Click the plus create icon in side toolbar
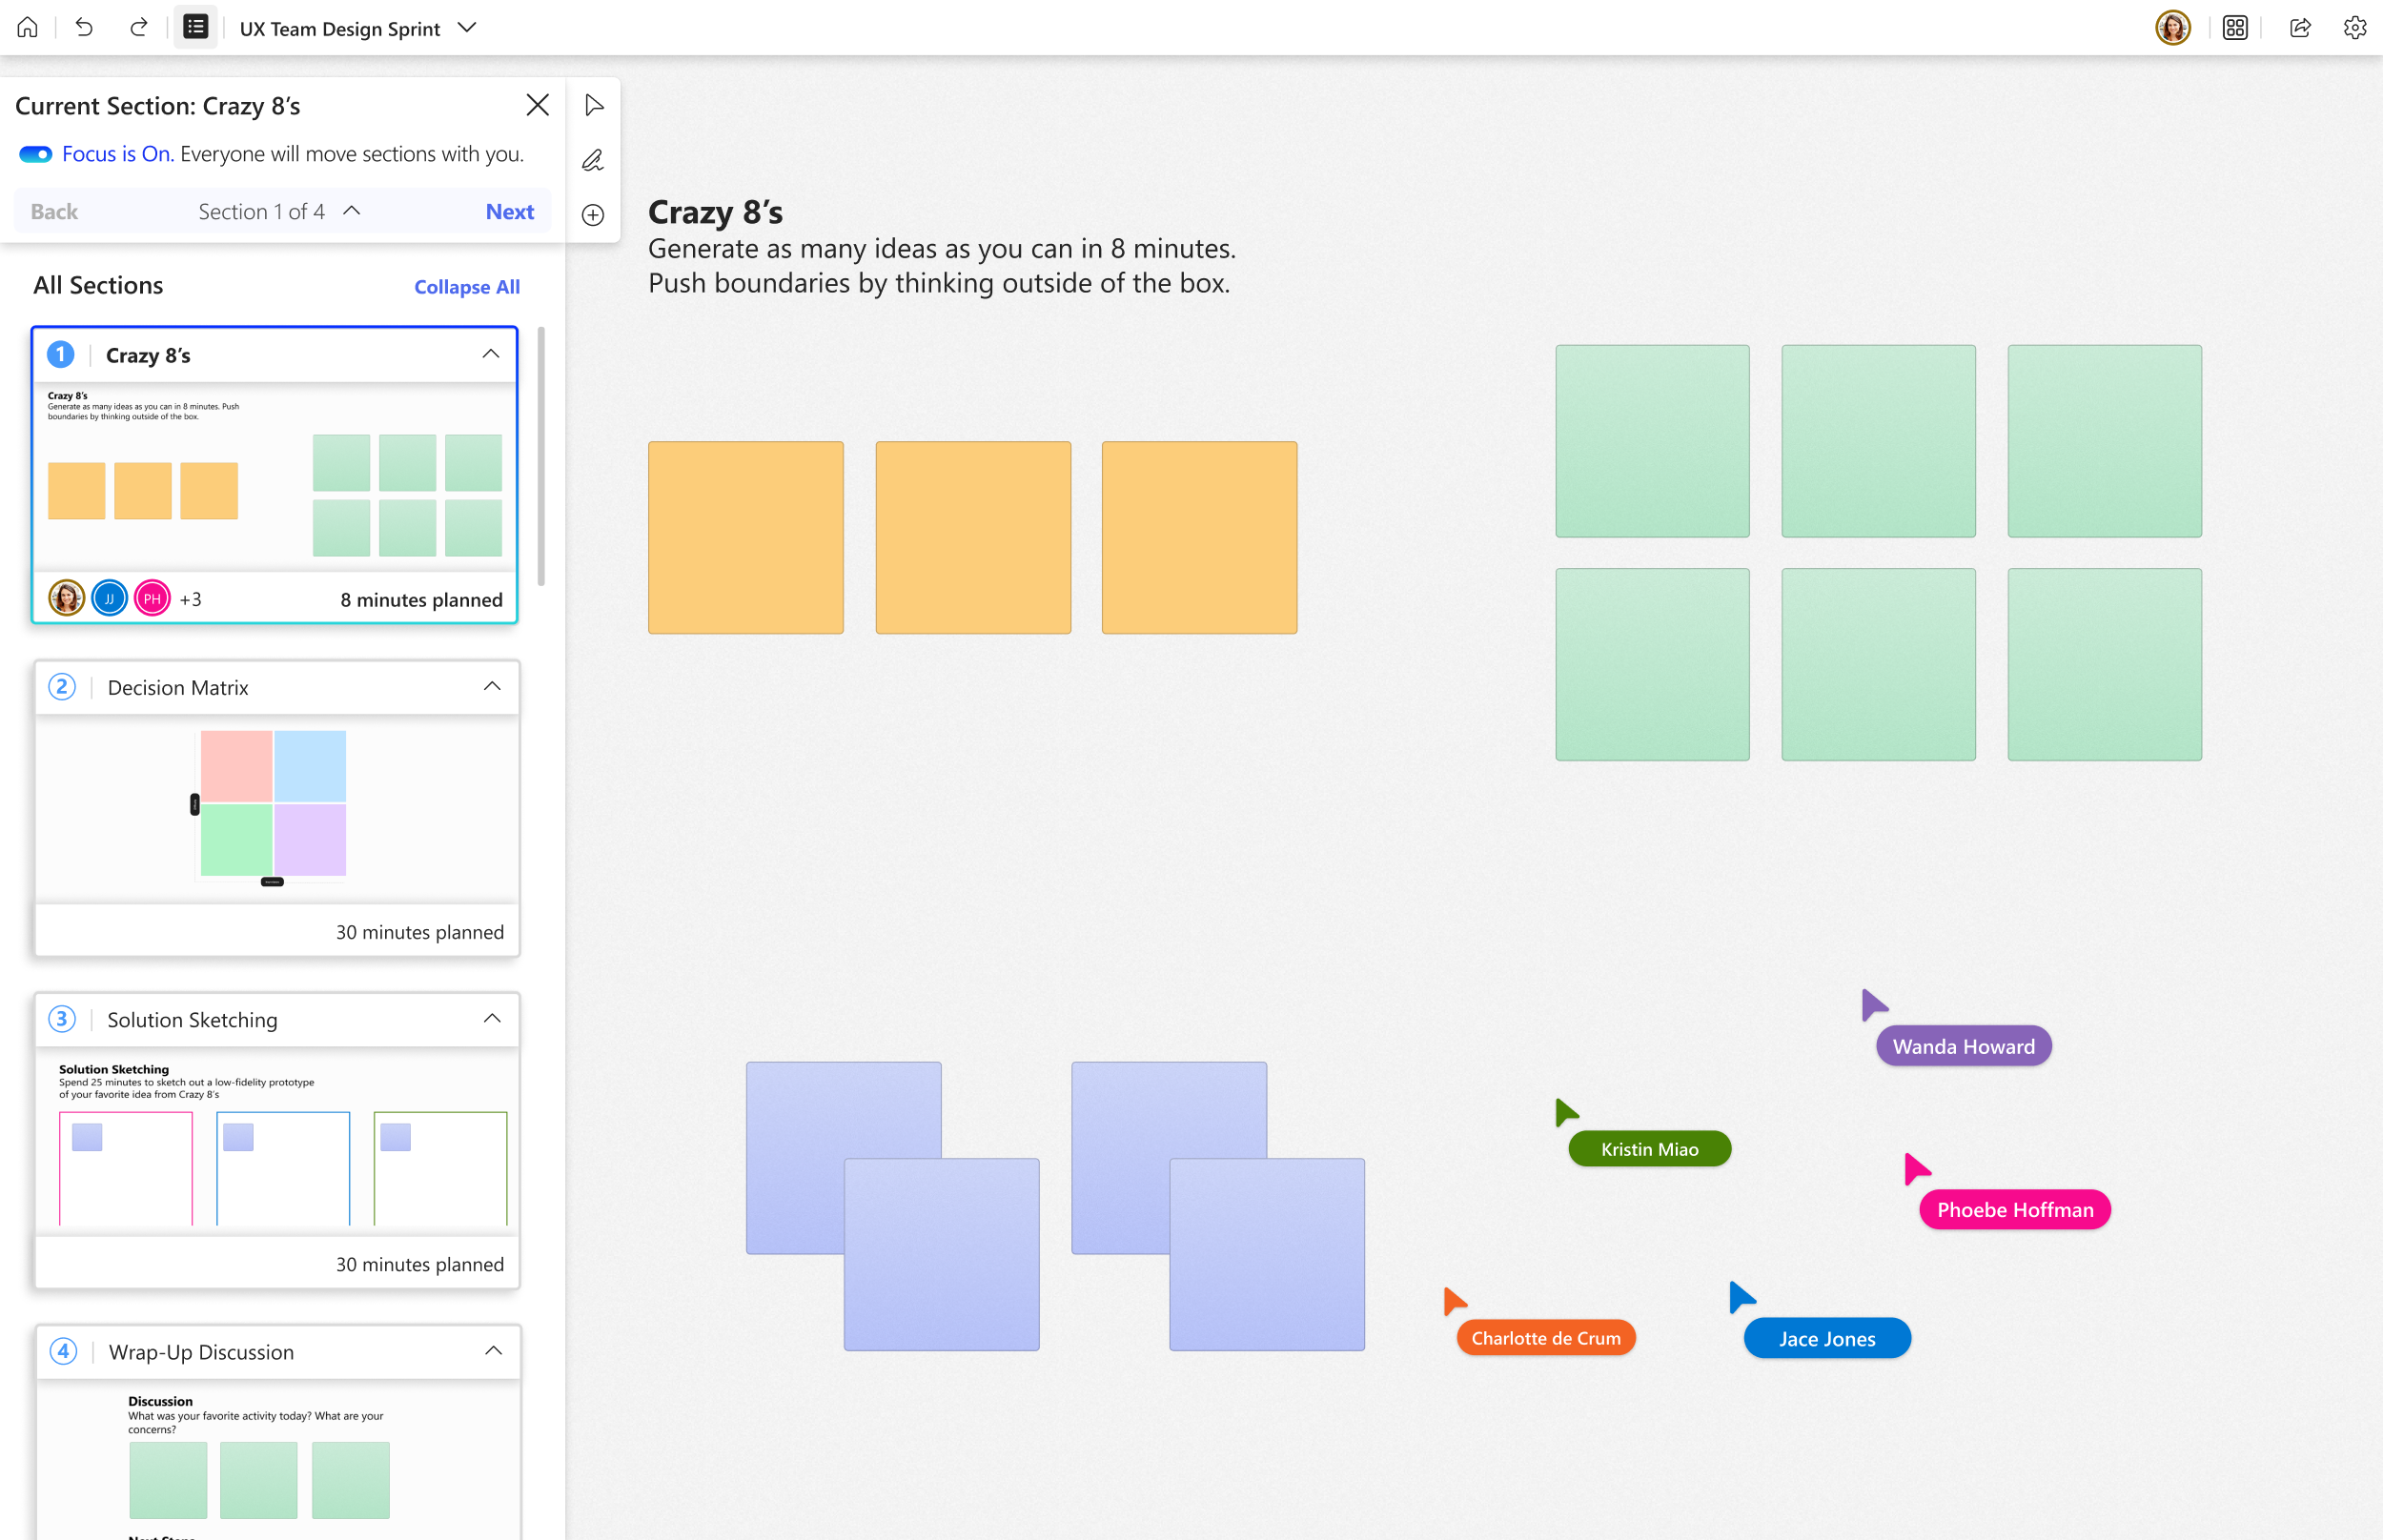Image resolution: width=2383 pixels, height=1540 pixels. pyautogui.click(x=593, y=215)
